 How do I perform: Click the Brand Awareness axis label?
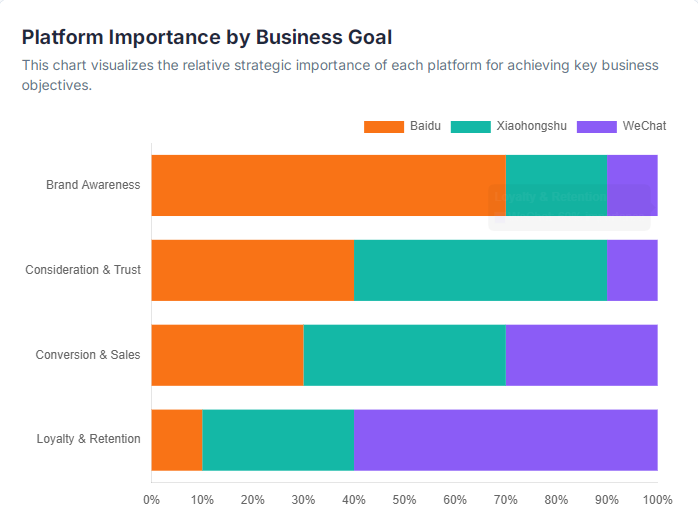pos(93,185)
